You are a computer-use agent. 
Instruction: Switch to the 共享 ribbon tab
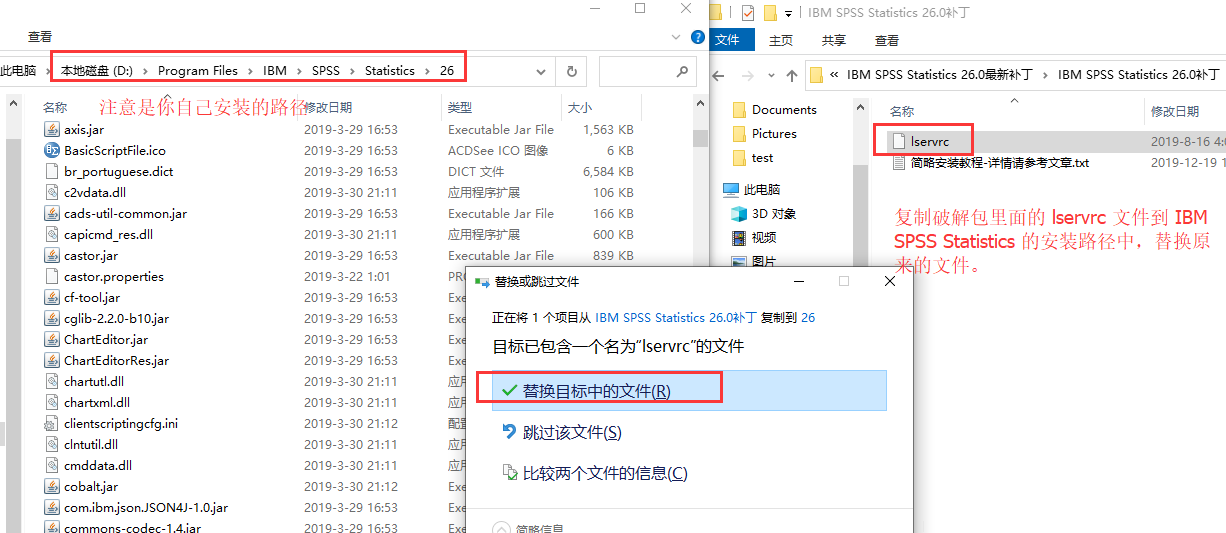pos(833,40)
